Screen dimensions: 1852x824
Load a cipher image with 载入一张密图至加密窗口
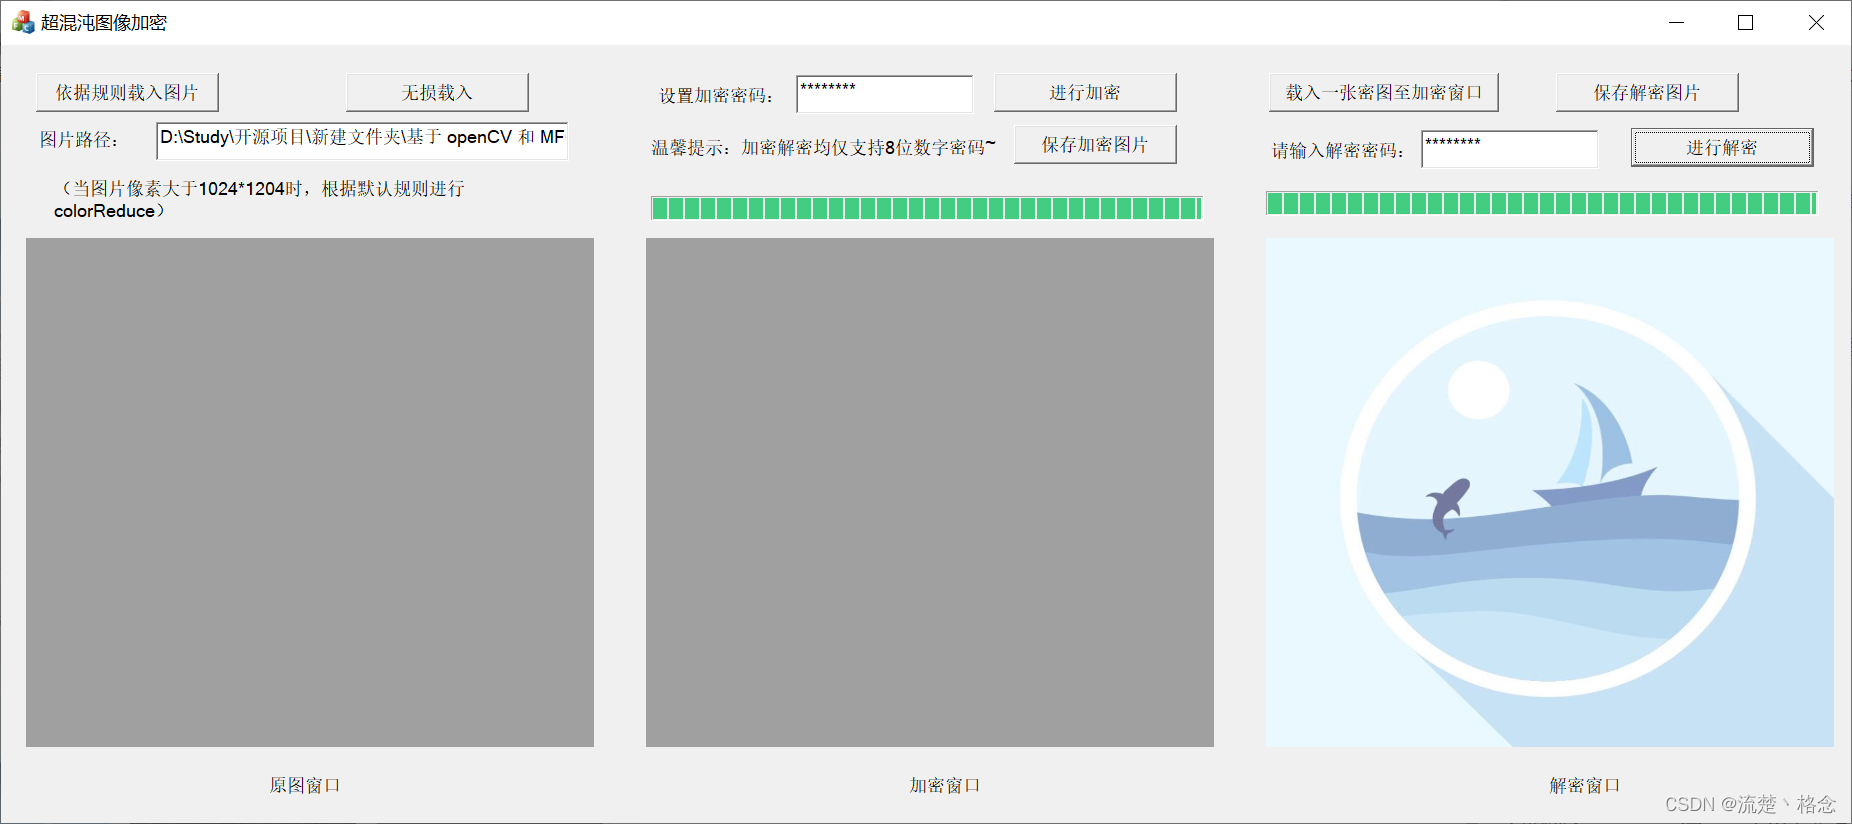pyautogui.click(x=1384, y=92)
